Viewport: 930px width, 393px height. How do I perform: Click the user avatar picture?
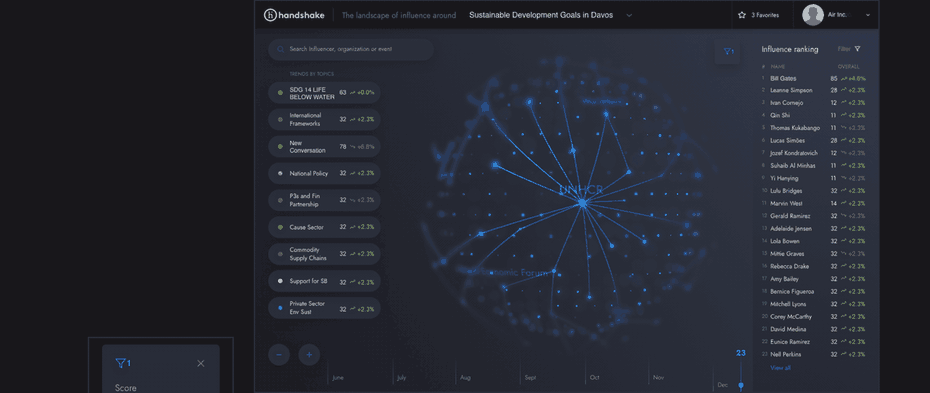pyautogui.click(x=813, y=15)
